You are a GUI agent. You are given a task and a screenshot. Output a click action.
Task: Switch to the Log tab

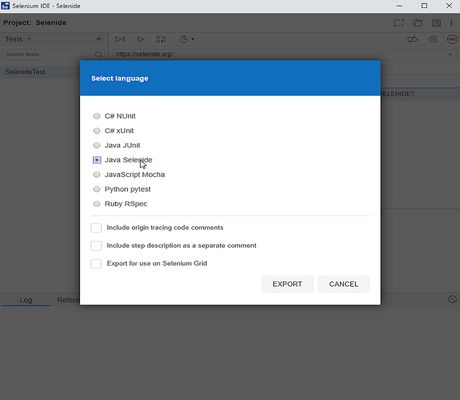(26, 300)
